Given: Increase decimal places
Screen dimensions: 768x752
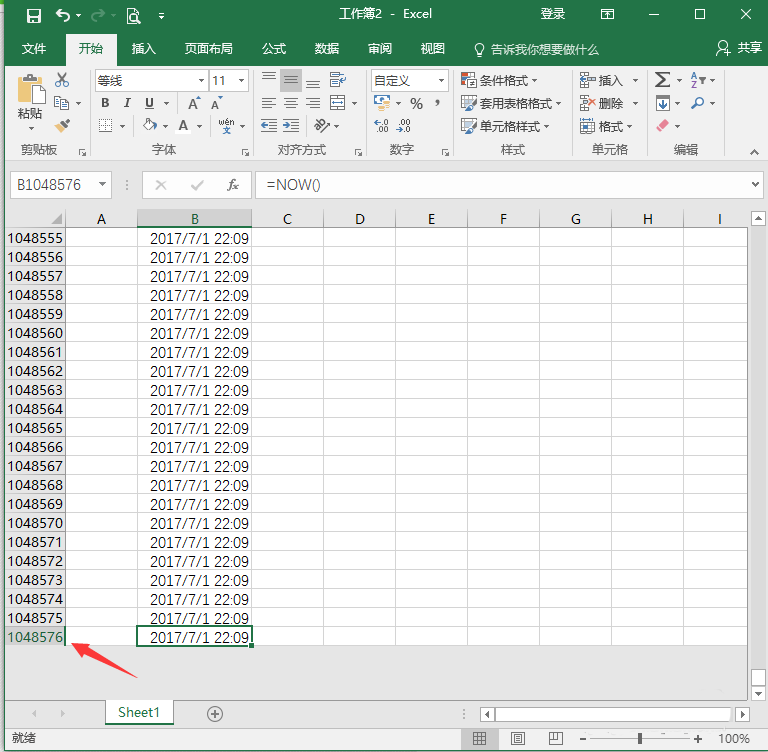Looking at the screenshot, I should coord(381,126).
